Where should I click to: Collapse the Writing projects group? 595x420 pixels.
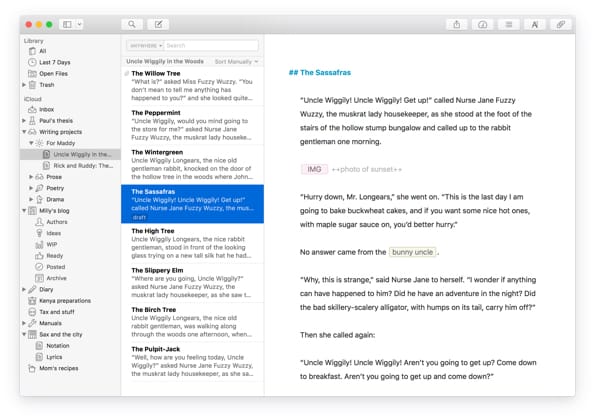click(x=24, y=132)
